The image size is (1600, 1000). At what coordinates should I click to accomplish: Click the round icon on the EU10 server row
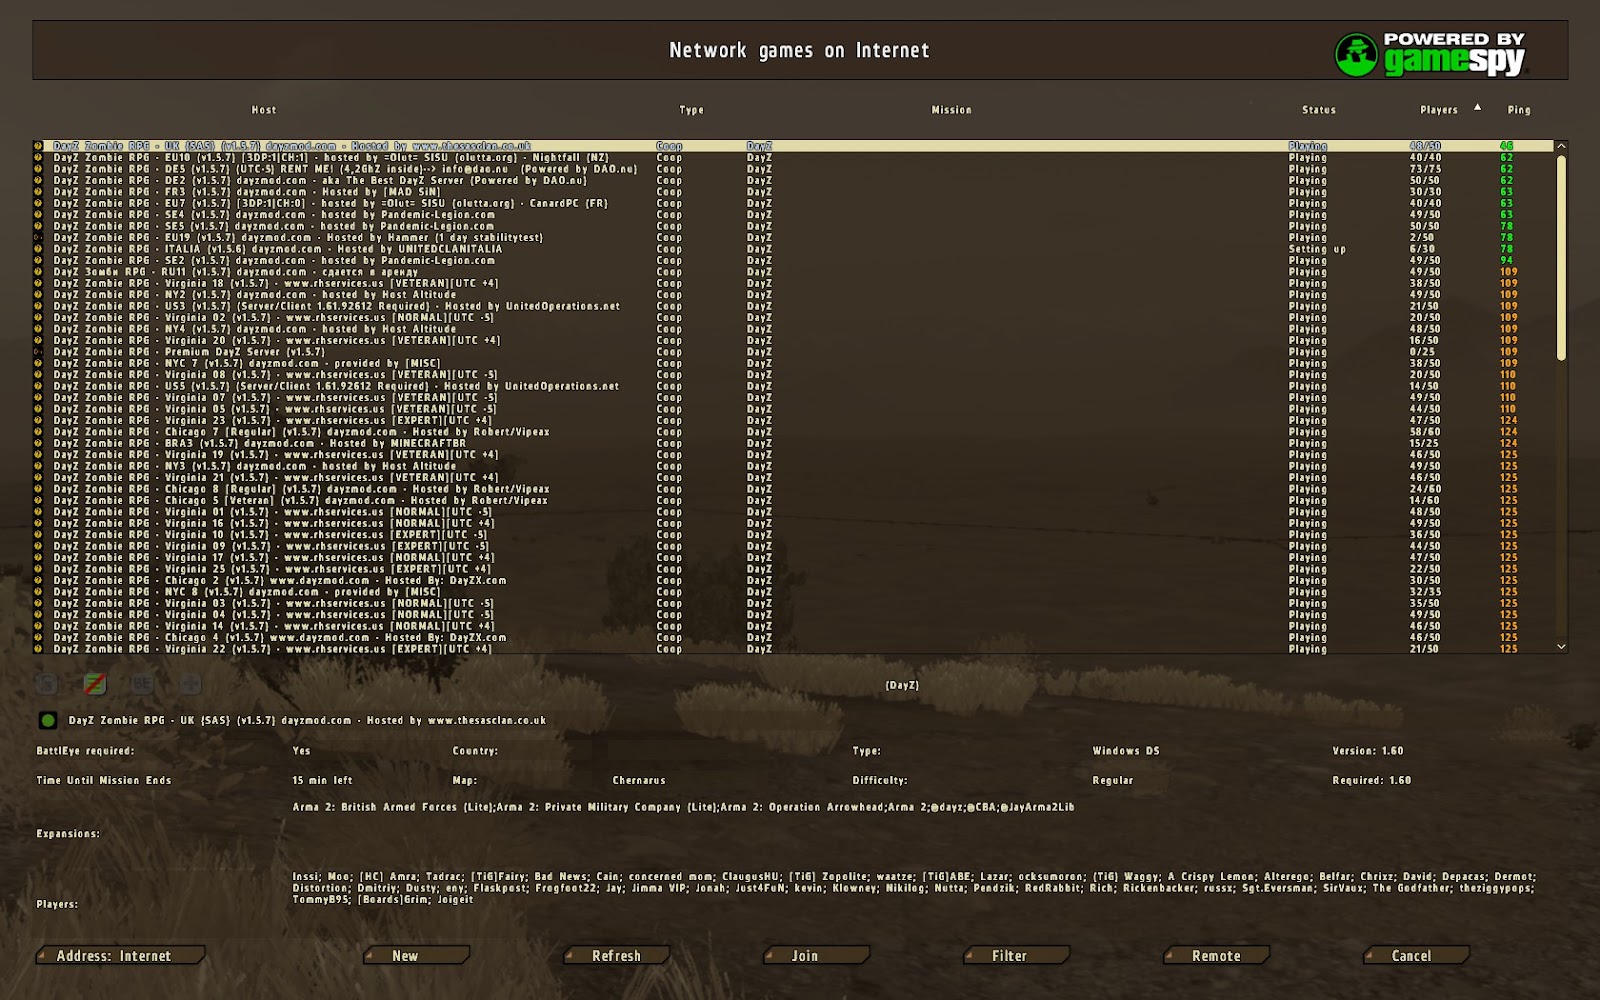pos(39,158)
